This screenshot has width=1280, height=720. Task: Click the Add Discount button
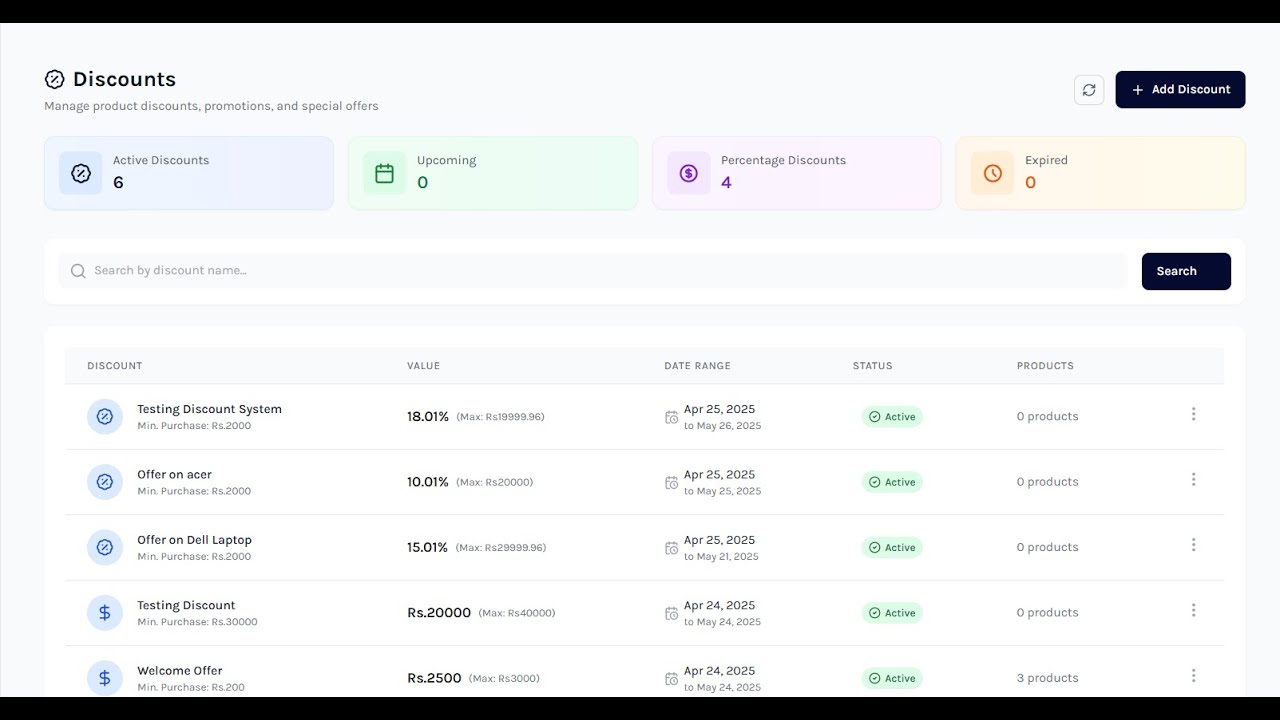(1180, 90)
